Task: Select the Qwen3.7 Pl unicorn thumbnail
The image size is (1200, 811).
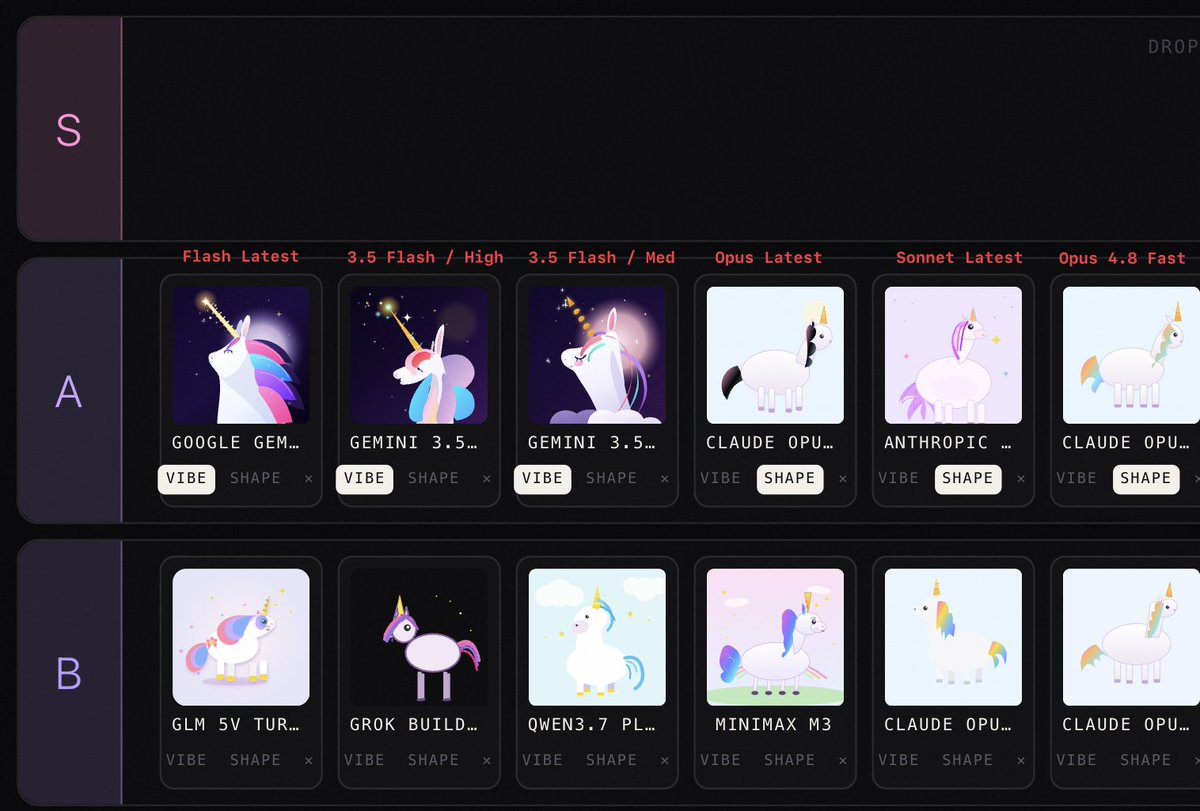Action: click(597, 637)
